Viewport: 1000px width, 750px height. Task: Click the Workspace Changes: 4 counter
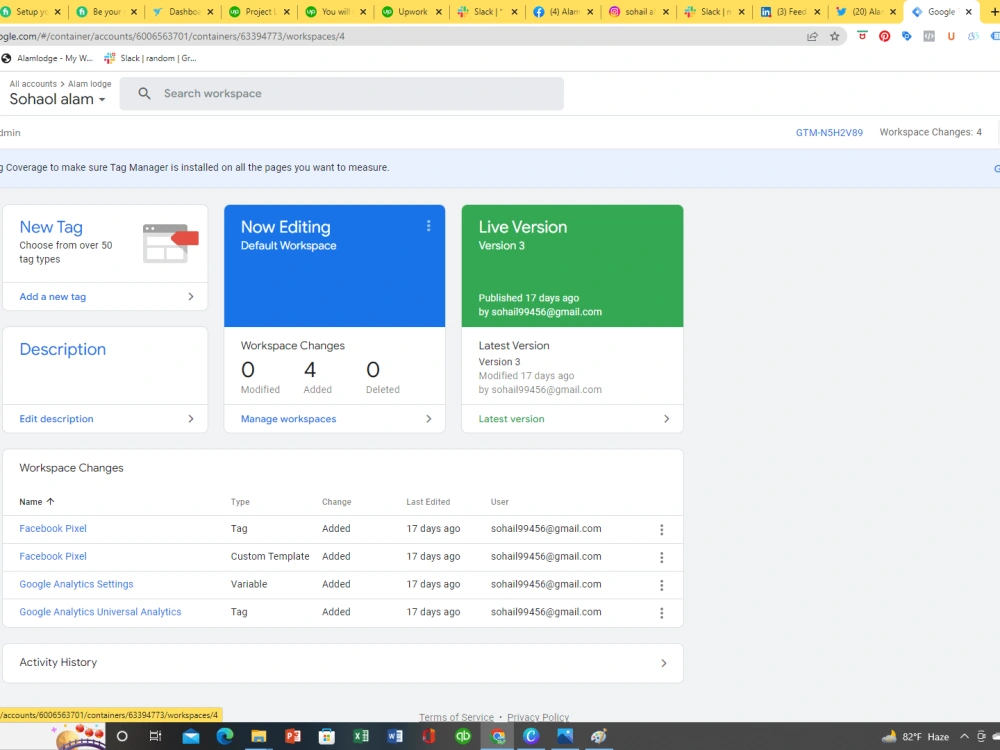(x=930, y=132)
